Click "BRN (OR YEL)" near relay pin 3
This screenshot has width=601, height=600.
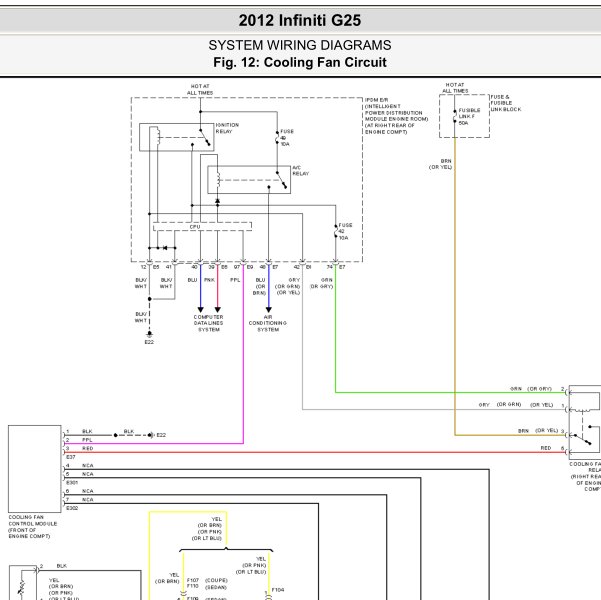click(538, 431)
